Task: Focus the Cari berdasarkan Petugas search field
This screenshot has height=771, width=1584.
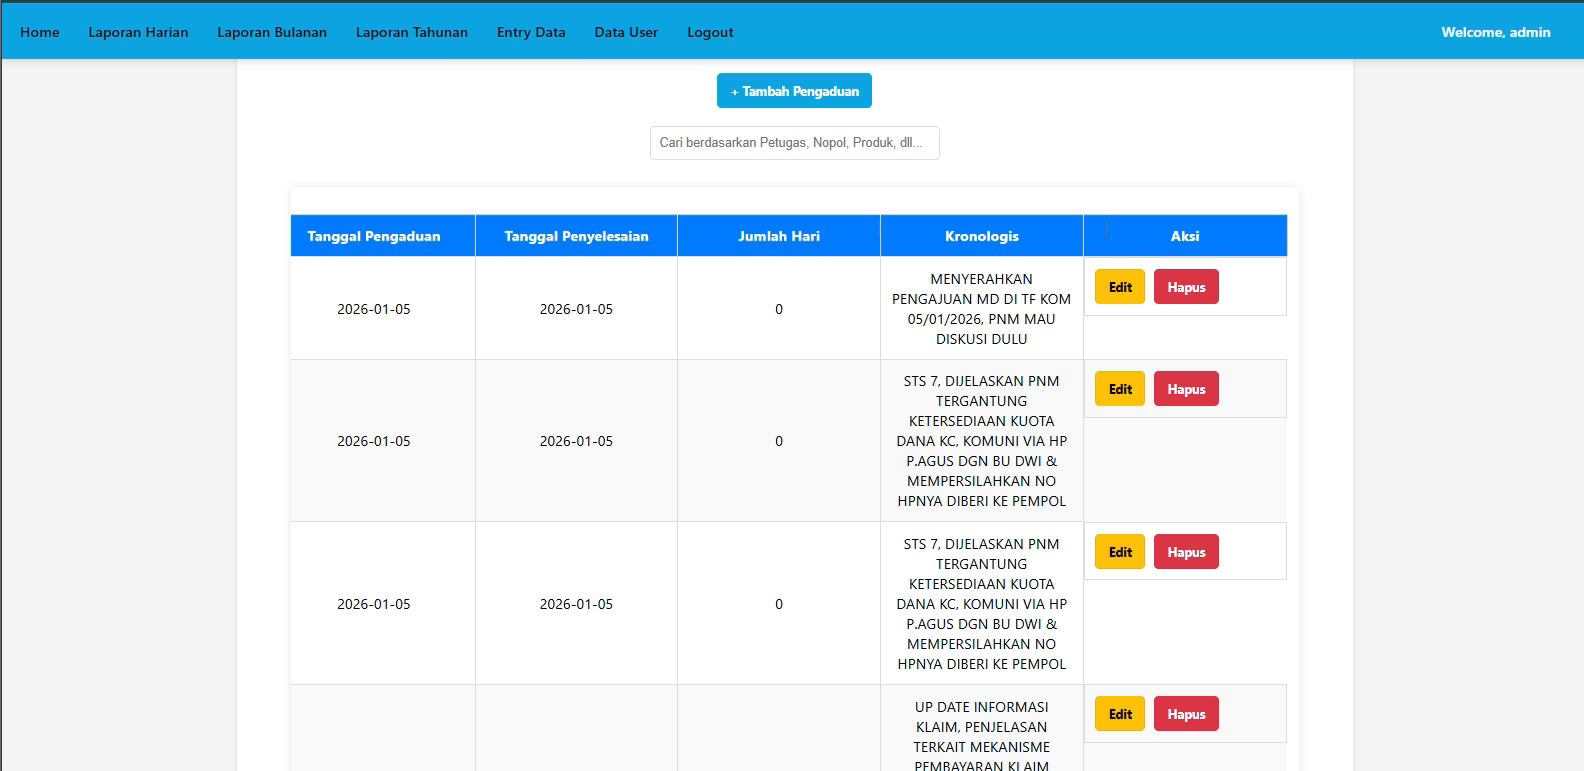Action: 794,143
